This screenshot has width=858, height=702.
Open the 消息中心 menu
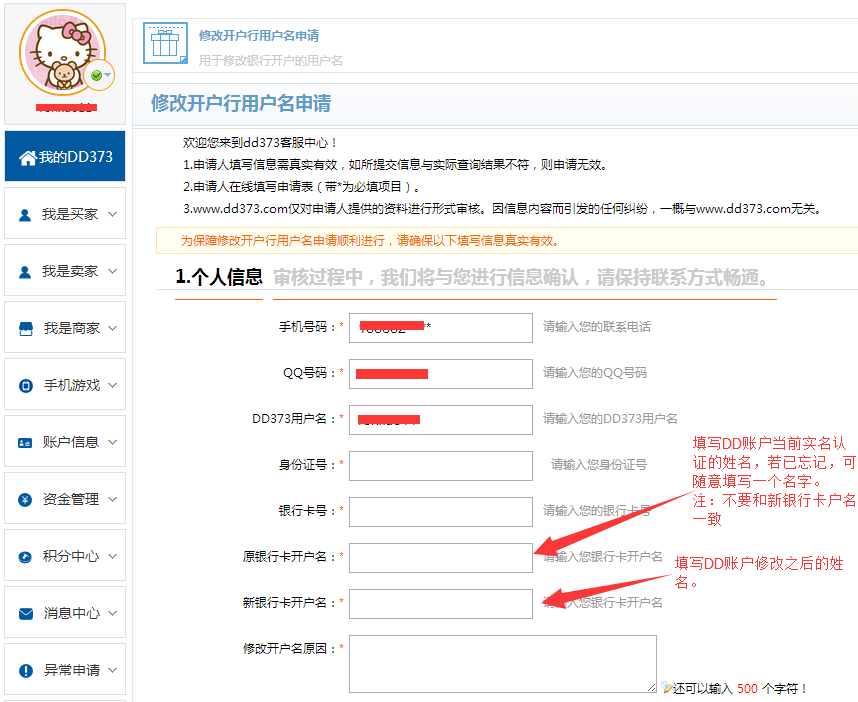(x=65, y=611)
